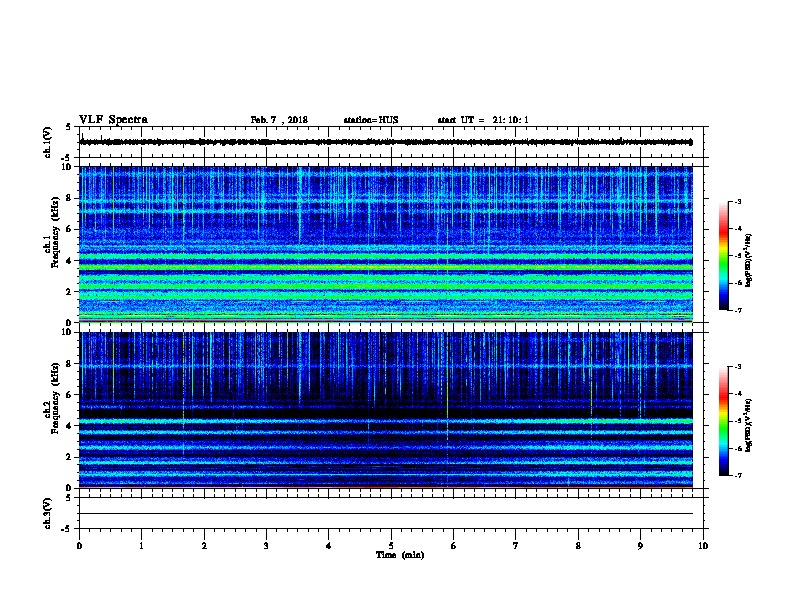Click the "-3" label on ch.1 color scale

click(x=737, y=201)
